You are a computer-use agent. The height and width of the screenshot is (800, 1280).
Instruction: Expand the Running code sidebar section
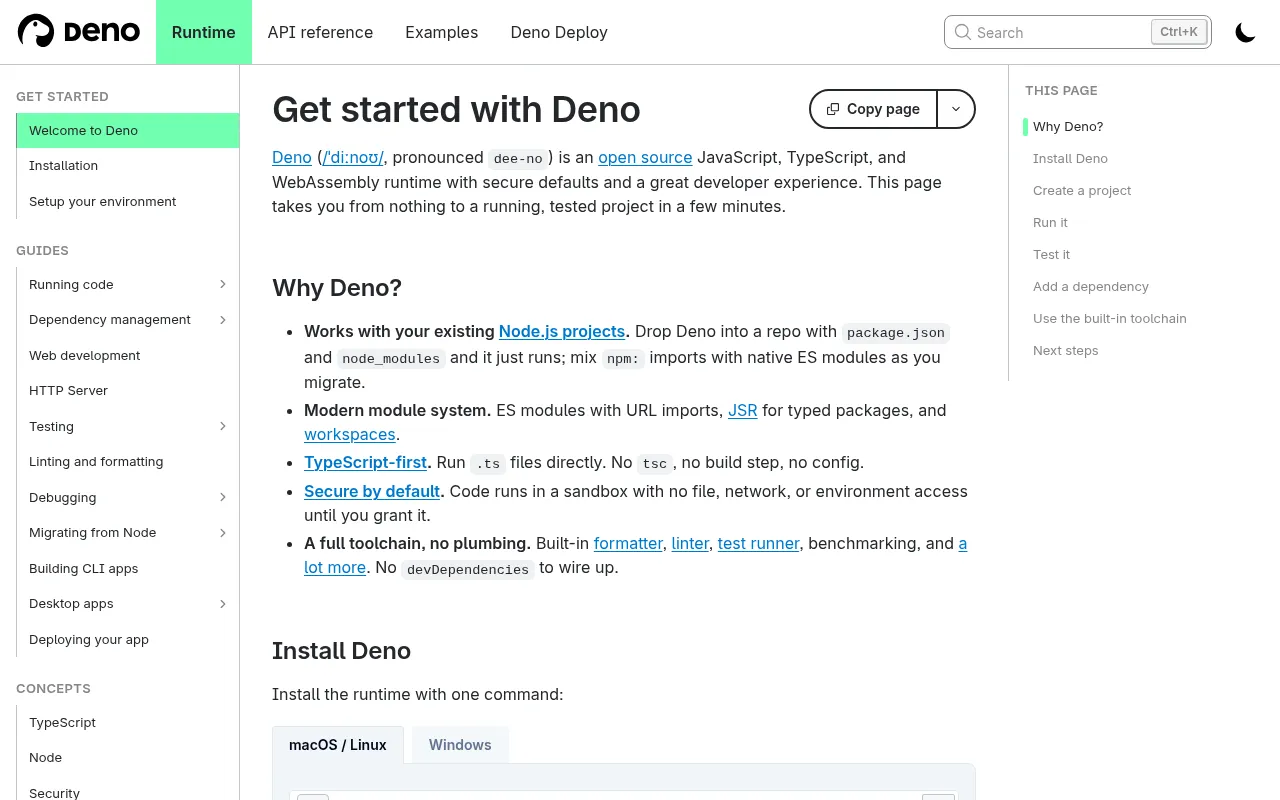point(223,284)
